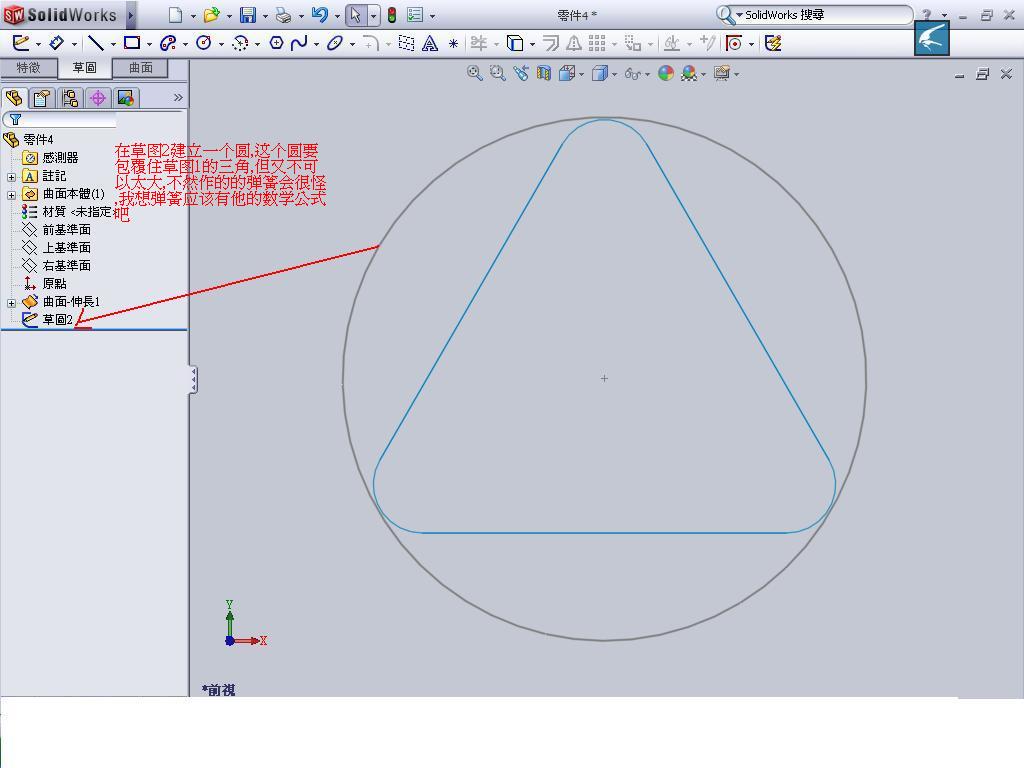
Task: Open the PropertyManager tab icon
Action: [x=42, y=98]
